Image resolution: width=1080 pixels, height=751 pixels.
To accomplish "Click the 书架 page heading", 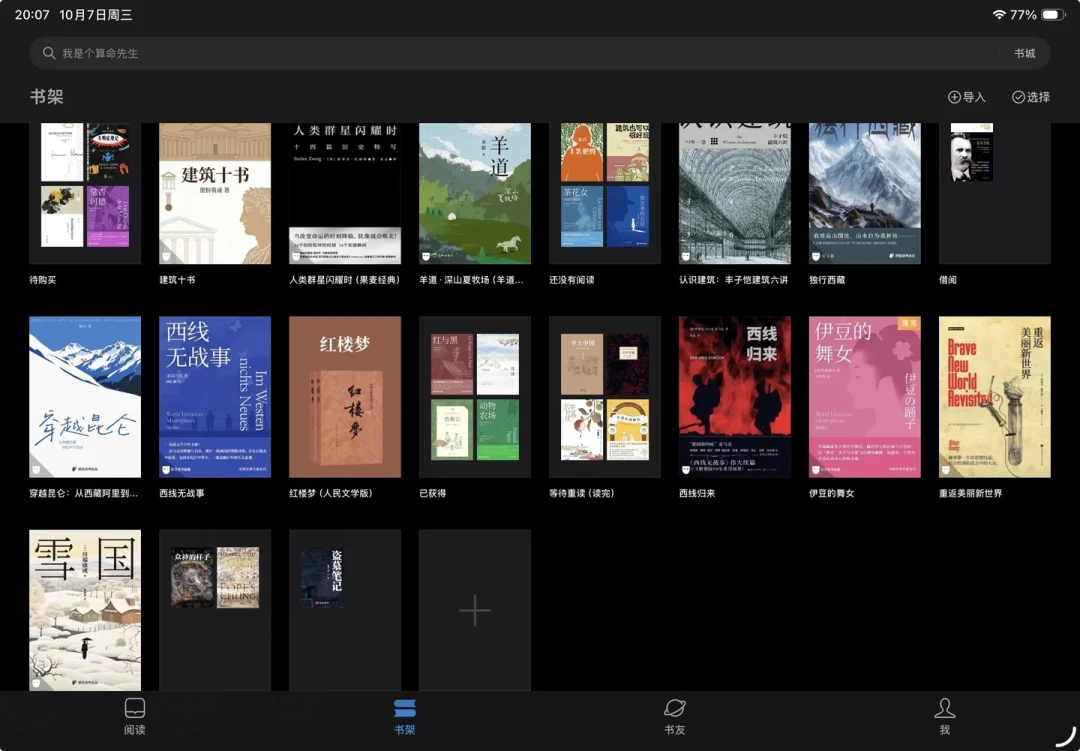I will [x=47, y=96].
